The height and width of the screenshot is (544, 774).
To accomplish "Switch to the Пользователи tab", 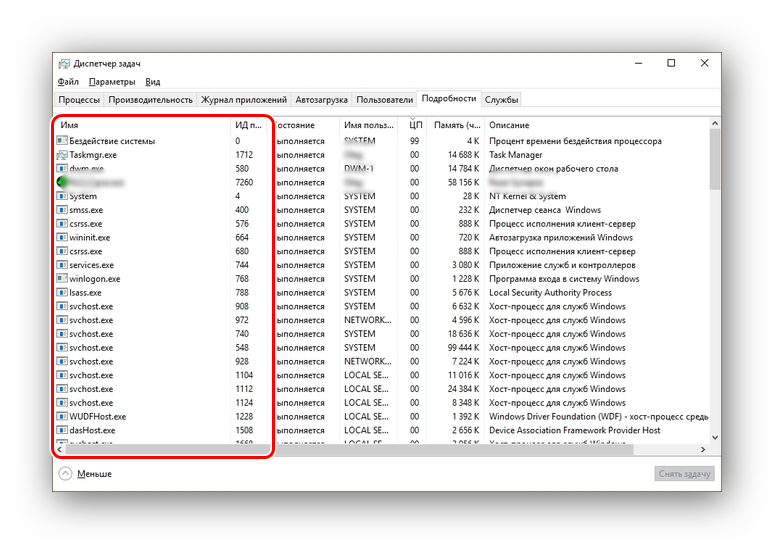I will pyautogui.click(x=385, y=100).
